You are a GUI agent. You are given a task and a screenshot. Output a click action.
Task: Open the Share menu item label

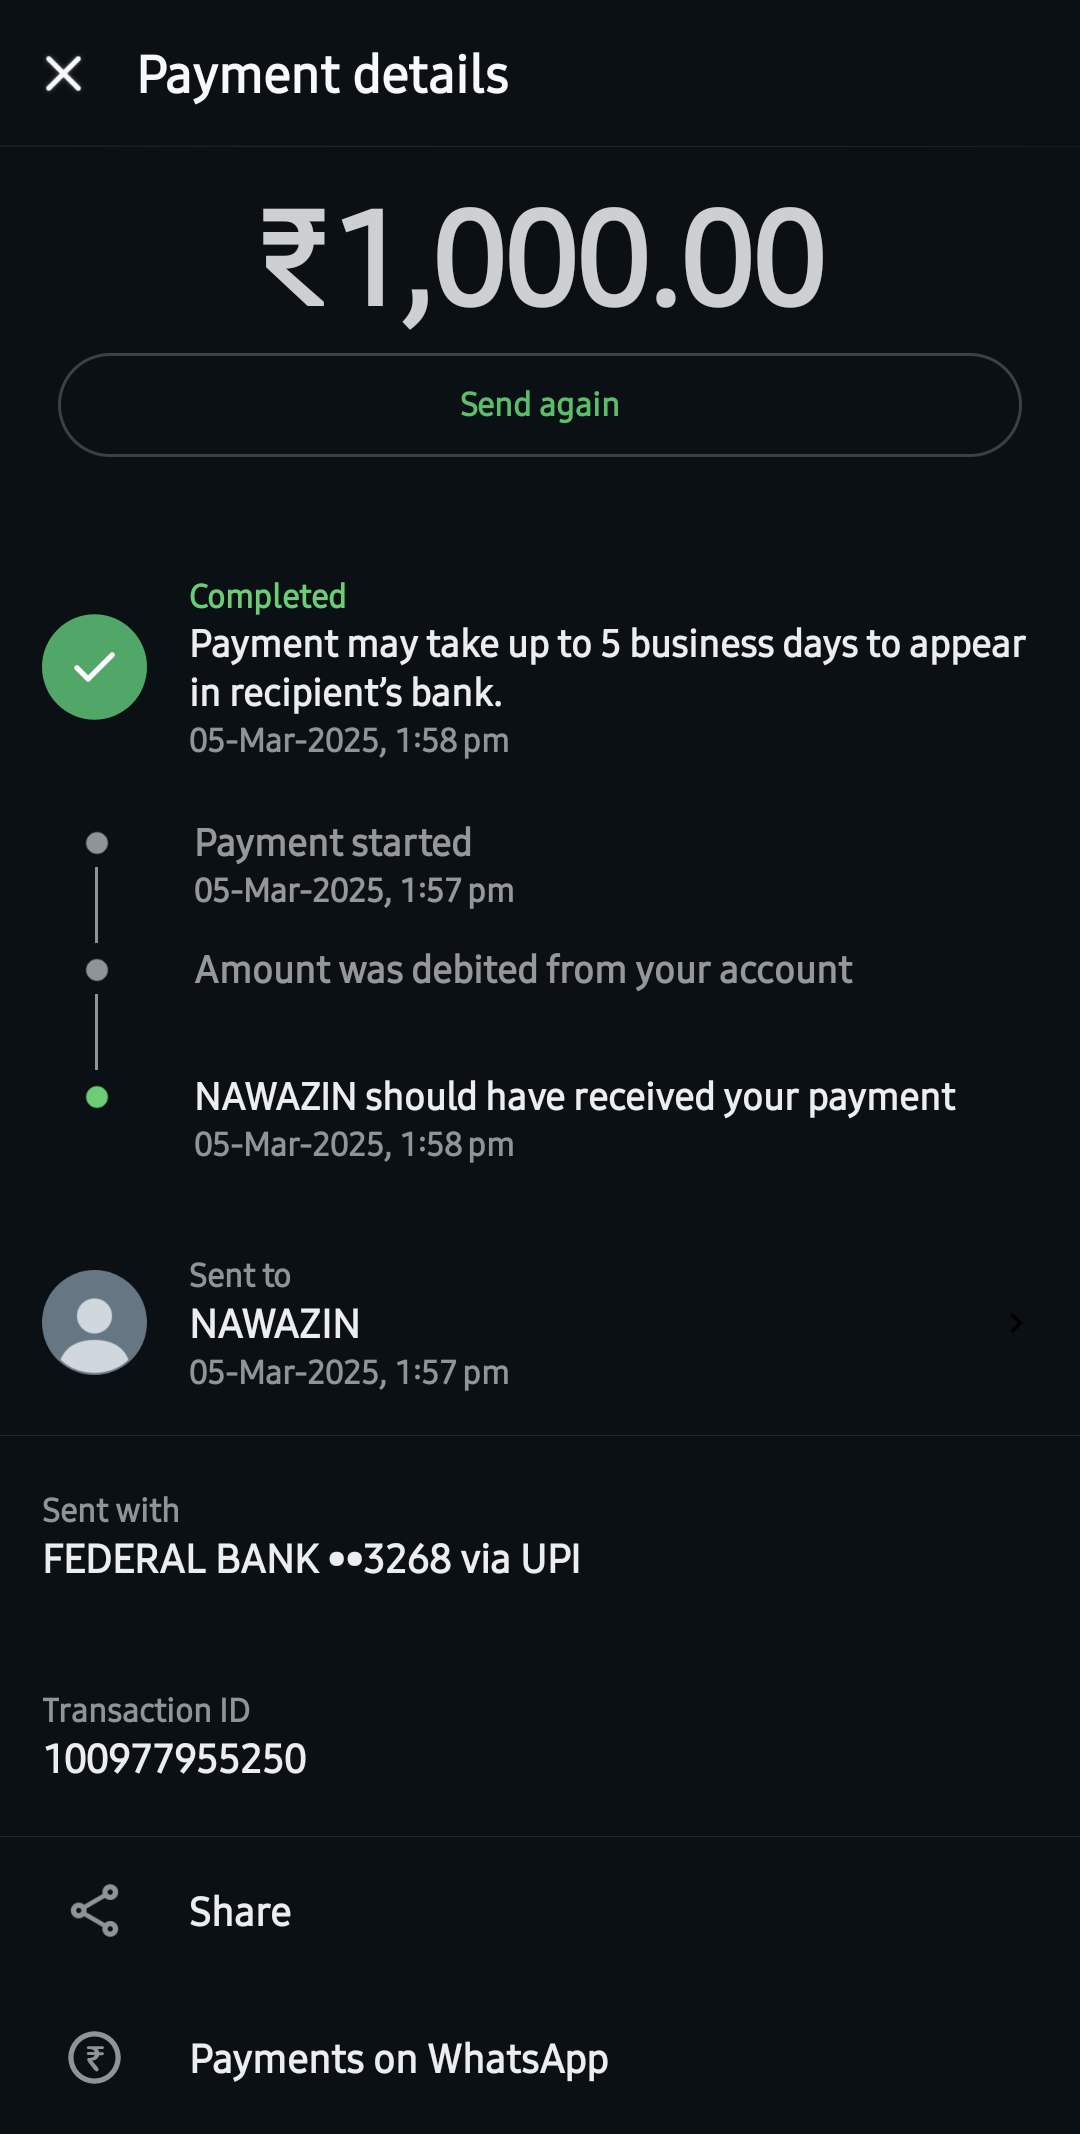(x=240, y=1912)
